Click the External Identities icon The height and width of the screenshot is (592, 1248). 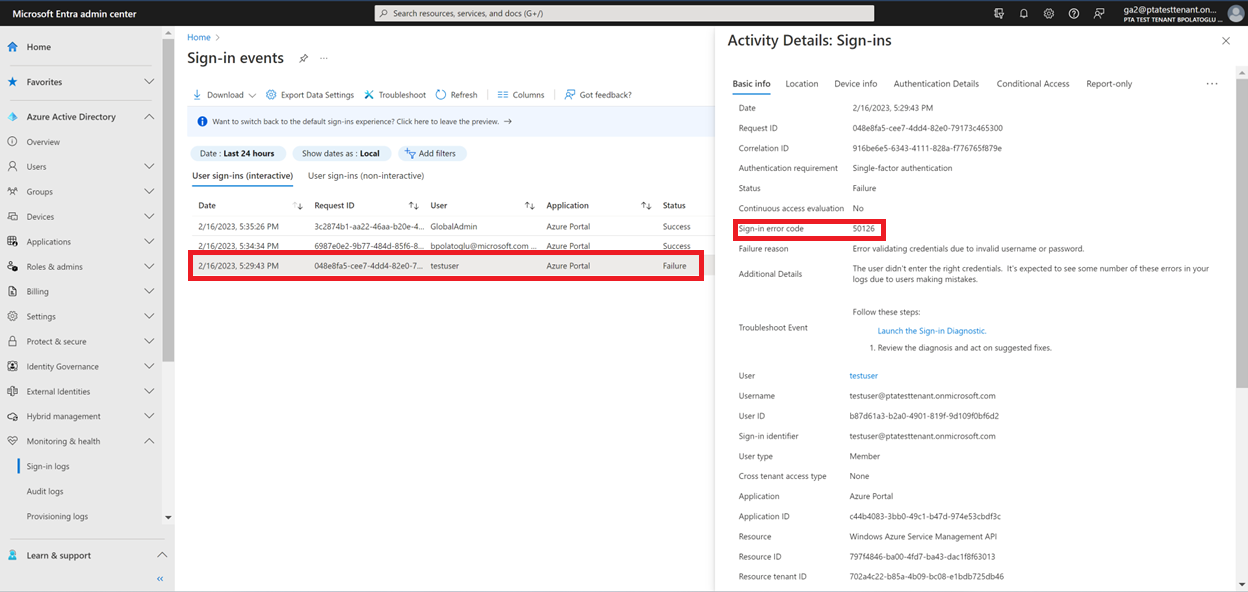tap(13, 392)
